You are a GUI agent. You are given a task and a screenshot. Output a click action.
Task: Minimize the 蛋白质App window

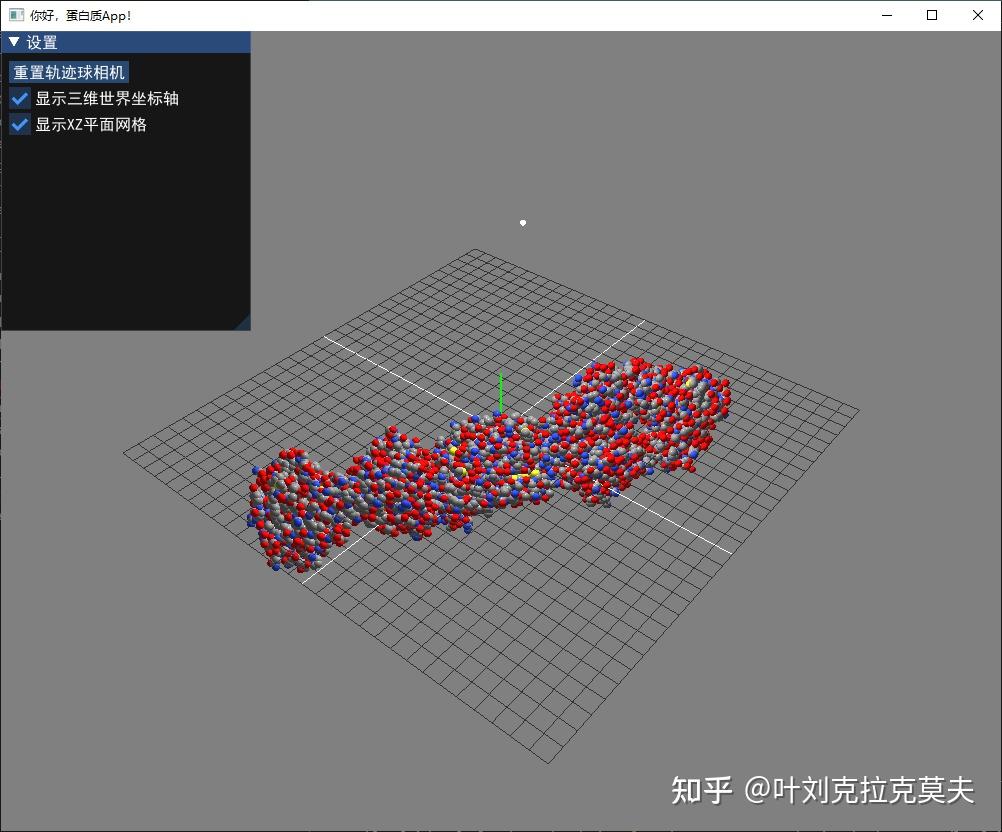(x=887, y=15)
